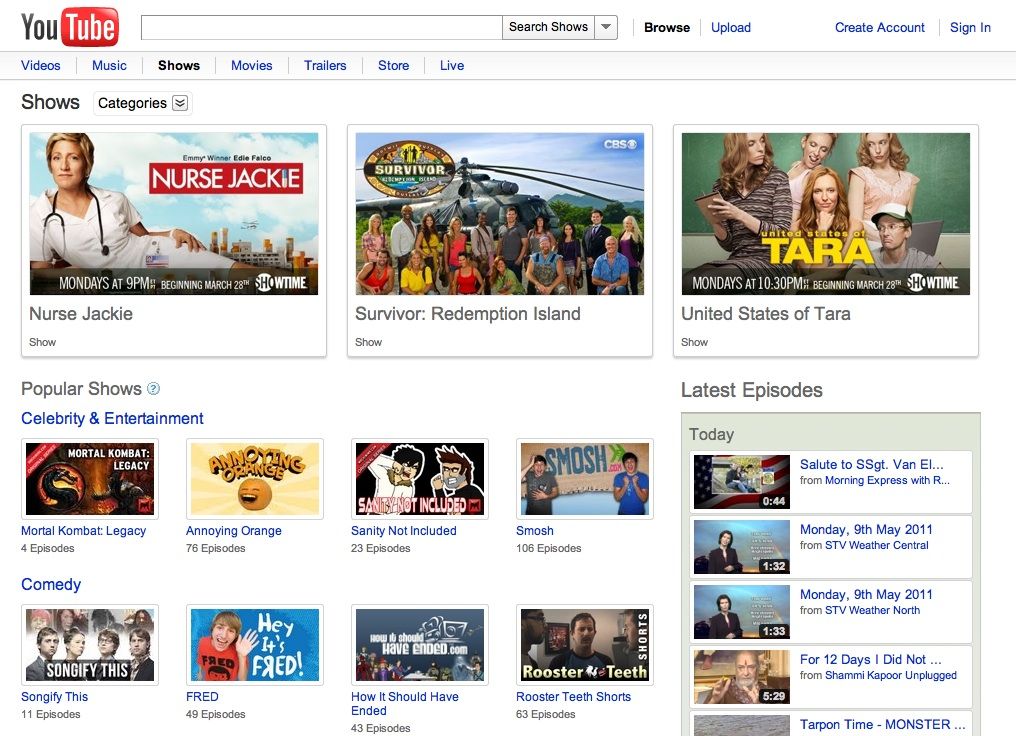Open the Celebrity & Entertainment category link
This screenshot has width=1016, height=736.
coord(112,419)
